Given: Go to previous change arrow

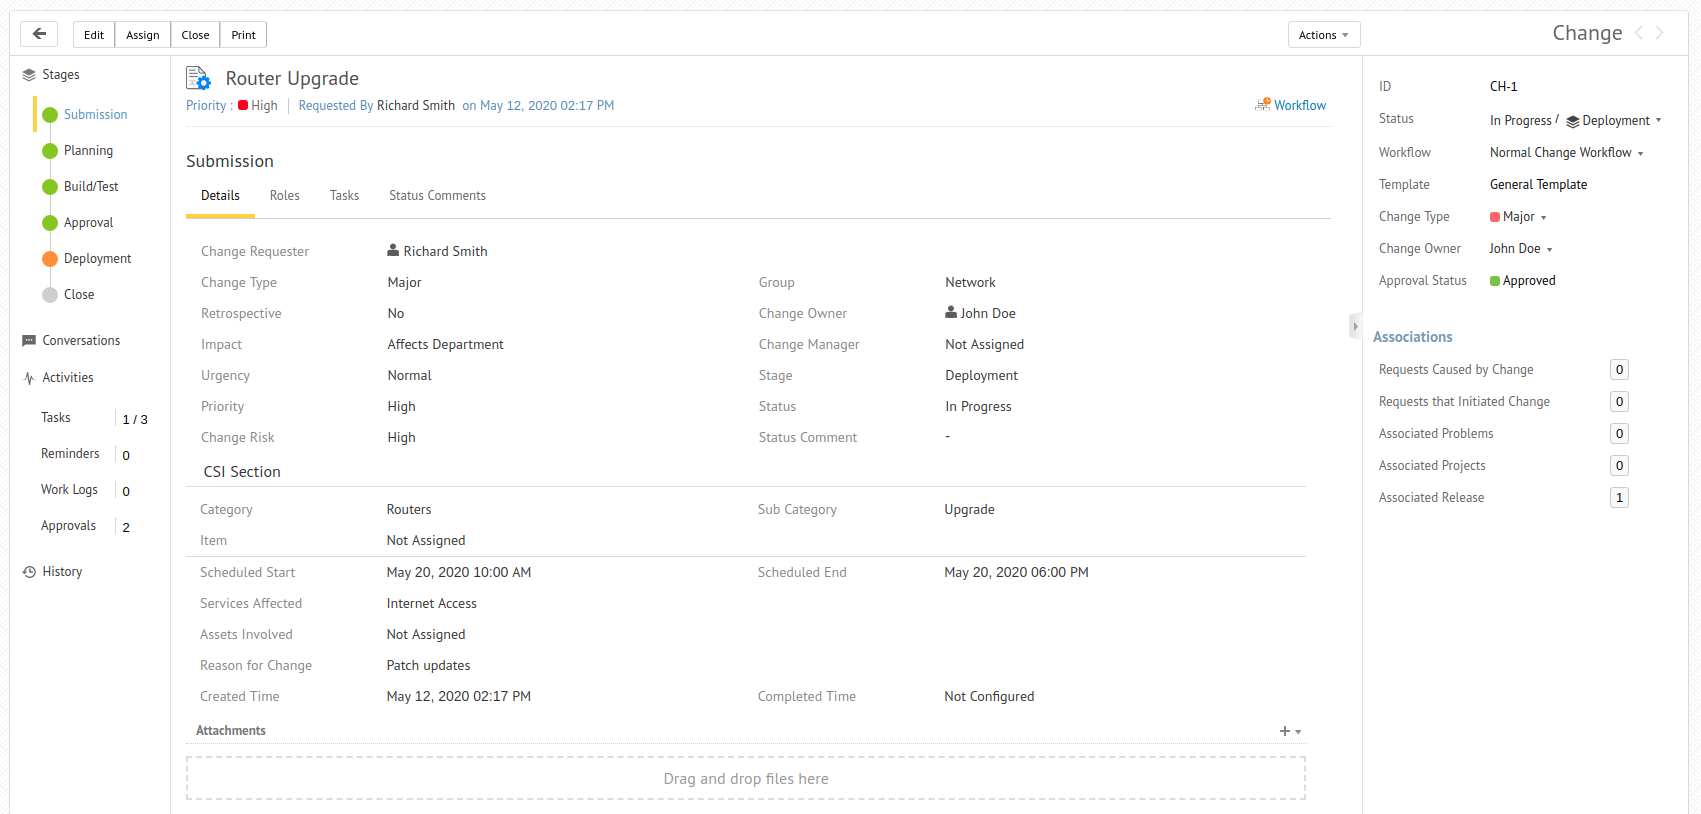Looking at the screenshot, I should point(1639,33).
